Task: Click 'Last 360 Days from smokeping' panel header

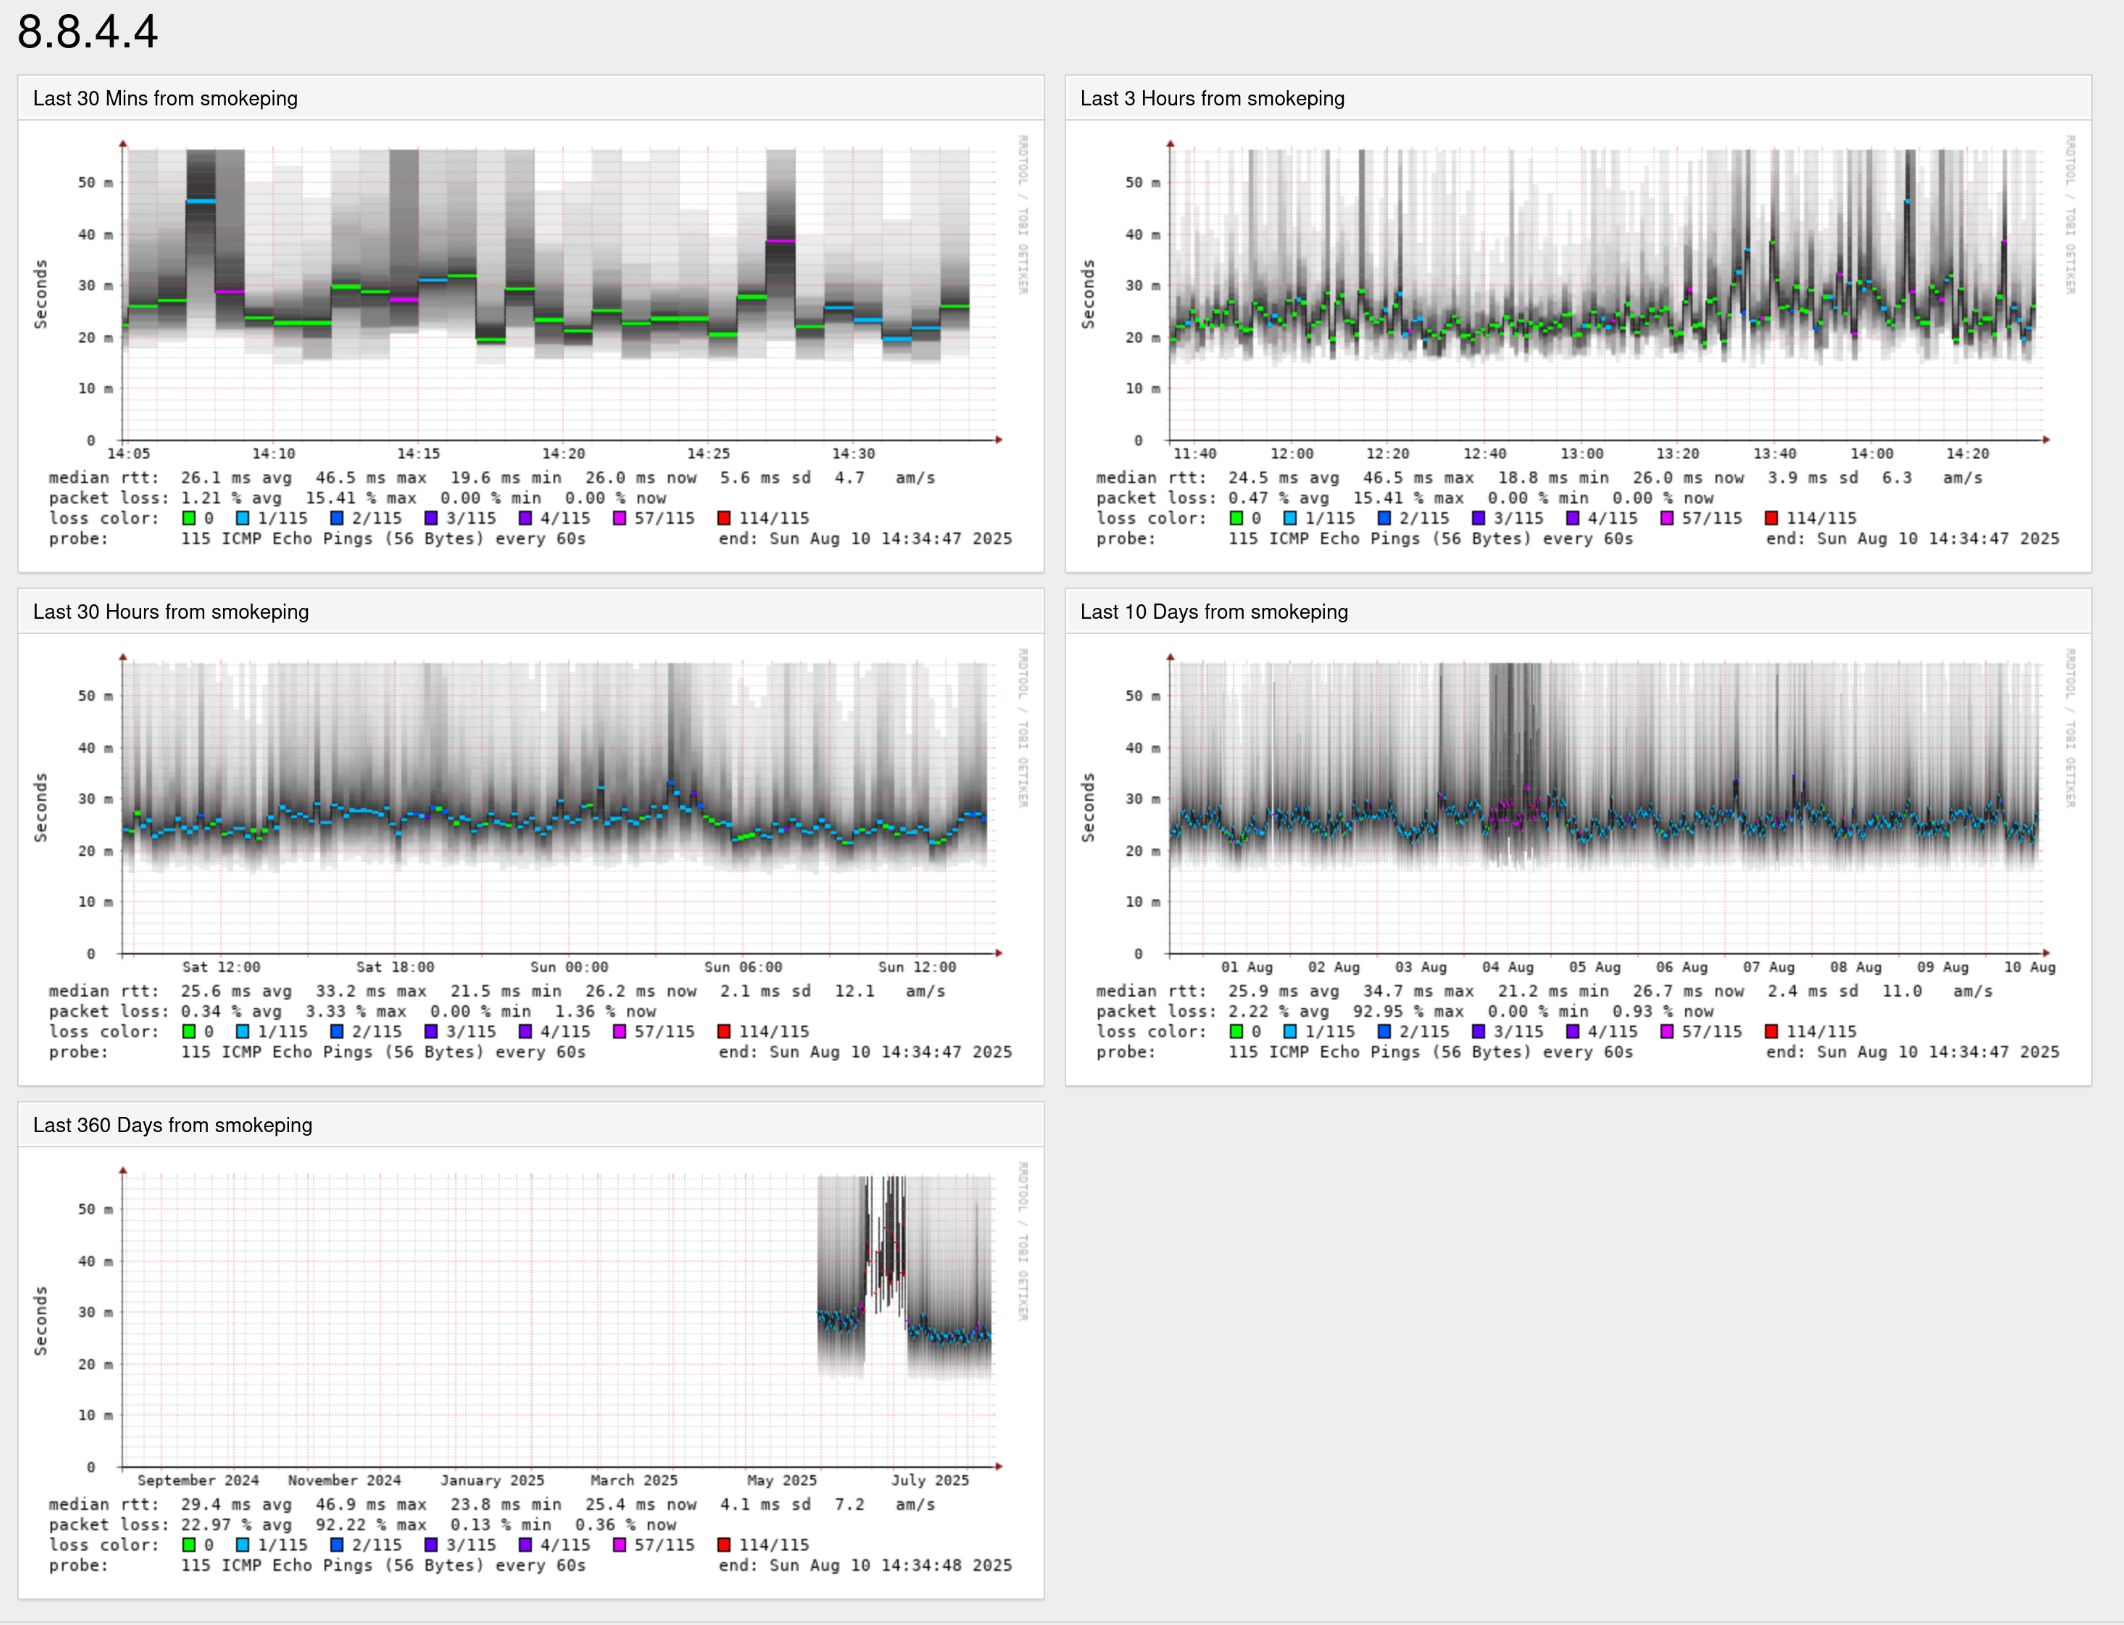Action: (x=173, y=1124)
